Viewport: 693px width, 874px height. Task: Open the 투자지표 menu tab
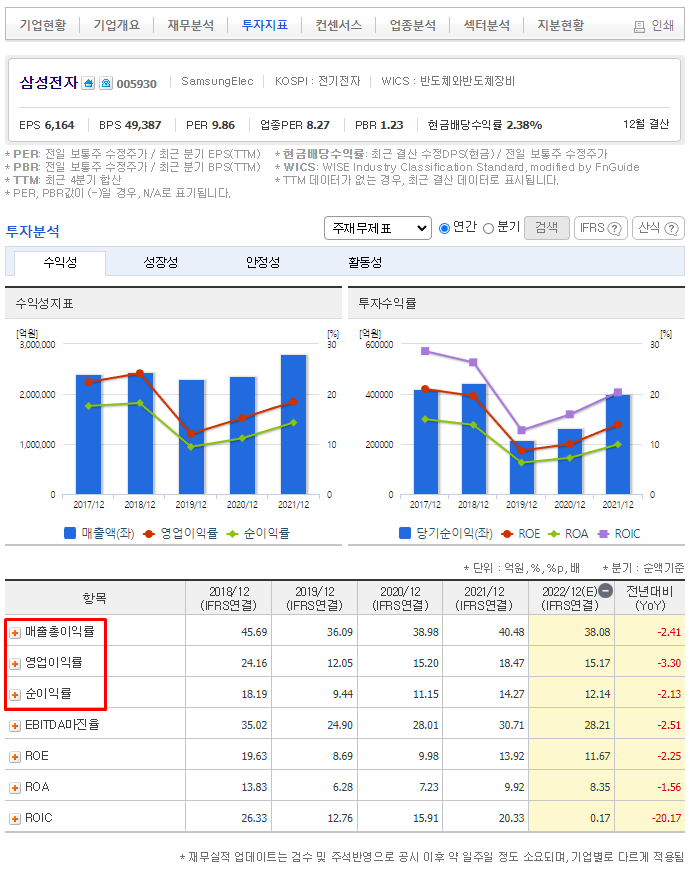point(265,25)
